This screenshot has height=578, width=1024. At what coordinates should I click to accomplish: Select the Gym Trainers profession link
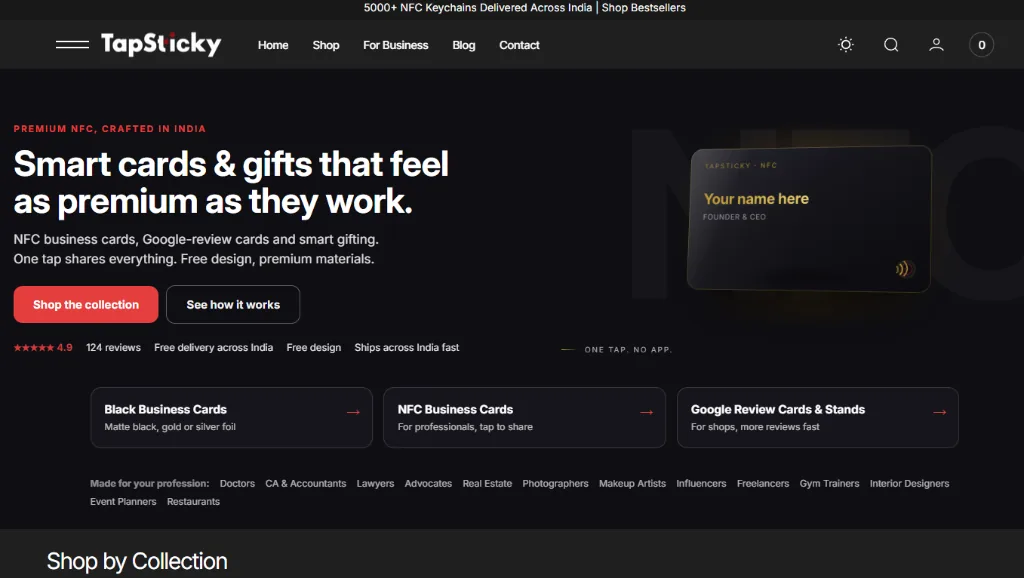[829, 483]
